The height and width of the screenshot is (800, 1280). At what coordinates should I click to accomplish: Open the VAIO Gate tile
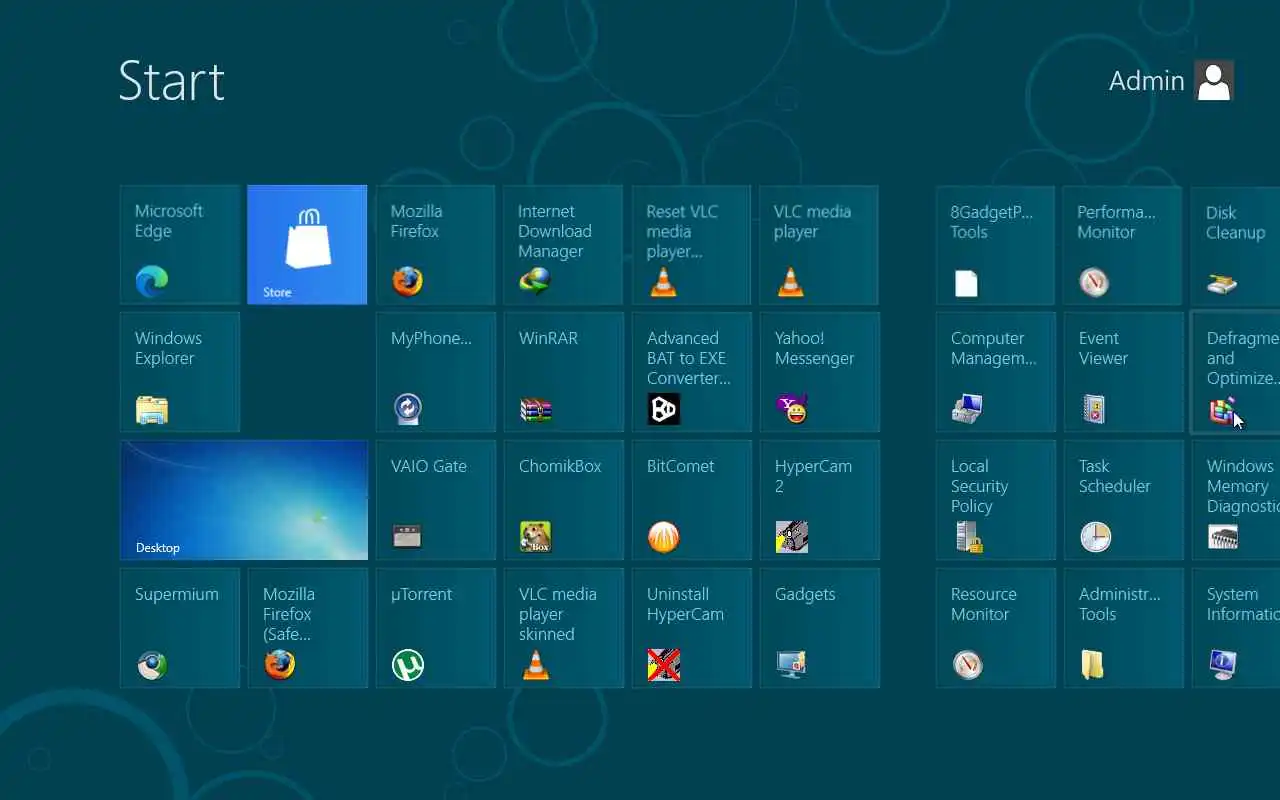(435, 500)
